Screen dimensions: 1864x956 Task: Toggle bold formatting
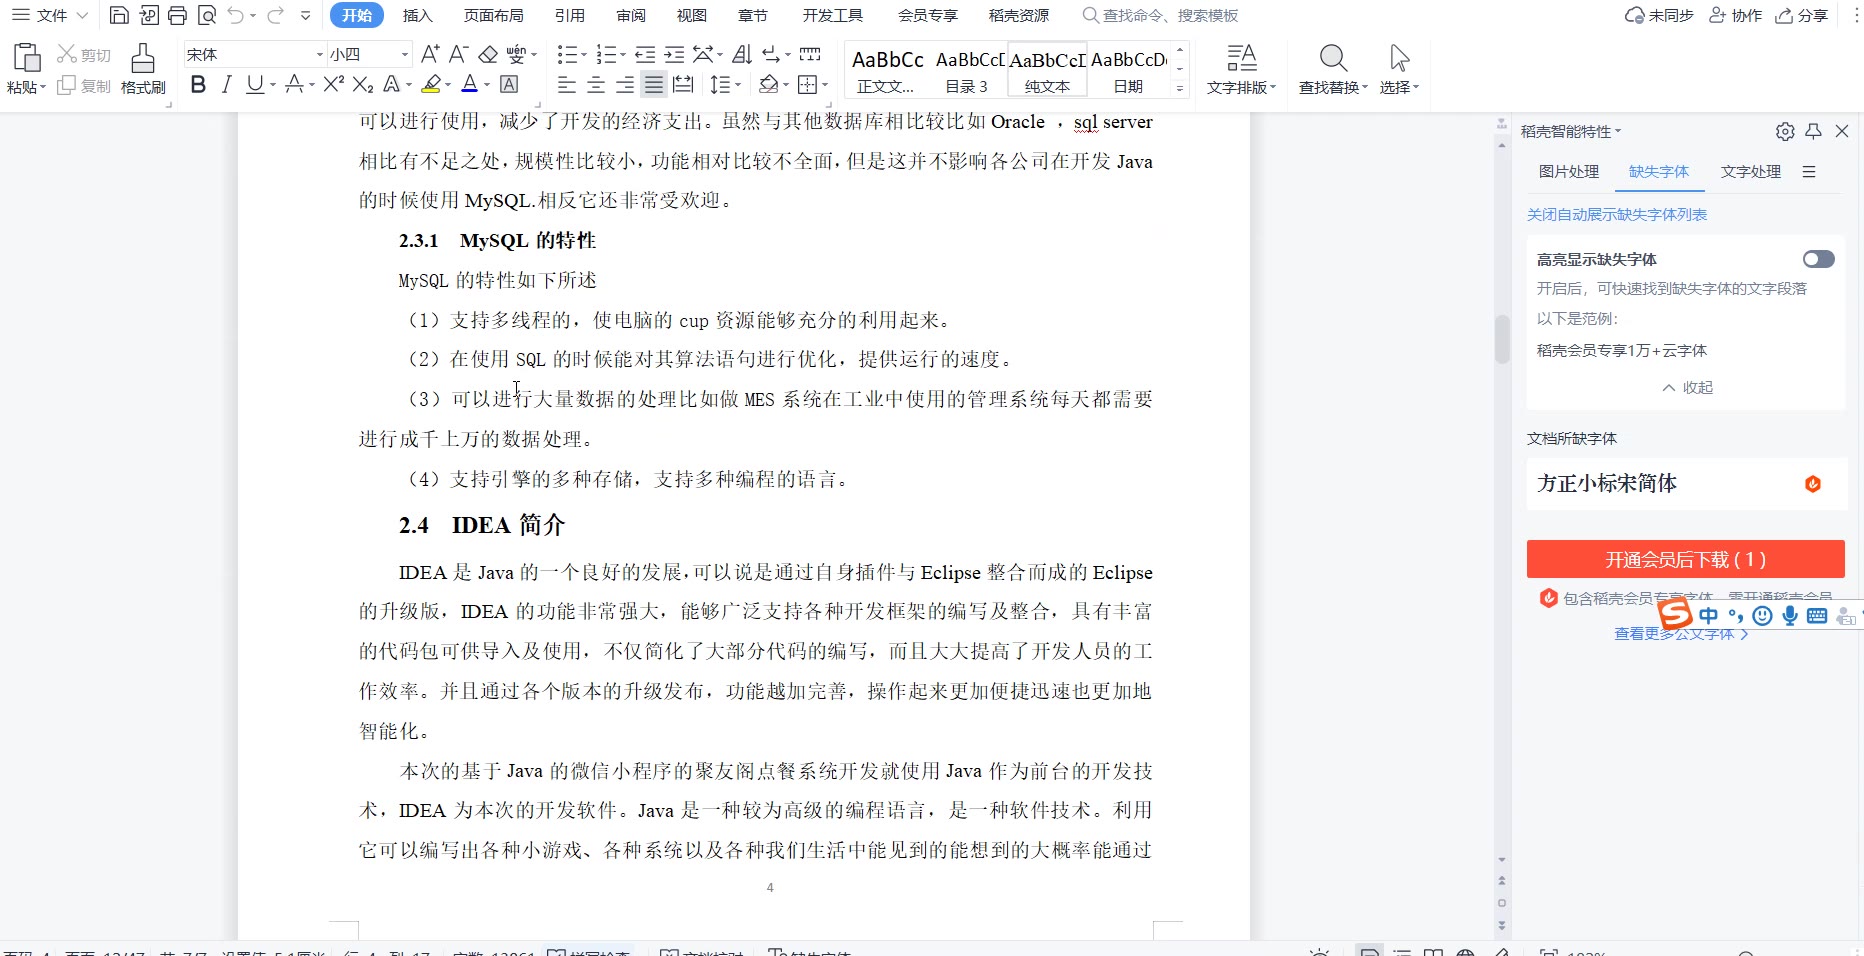(x=198, y=85)
